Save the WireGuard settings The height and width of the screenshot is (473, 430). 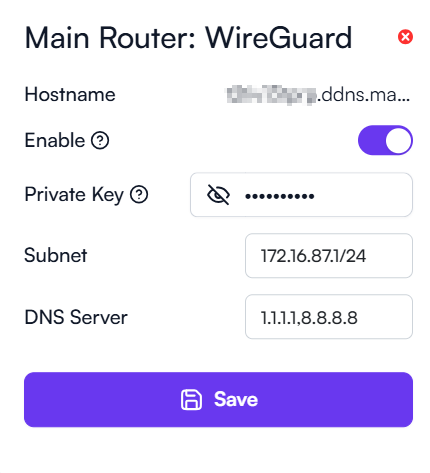click(x=218, y=399)
